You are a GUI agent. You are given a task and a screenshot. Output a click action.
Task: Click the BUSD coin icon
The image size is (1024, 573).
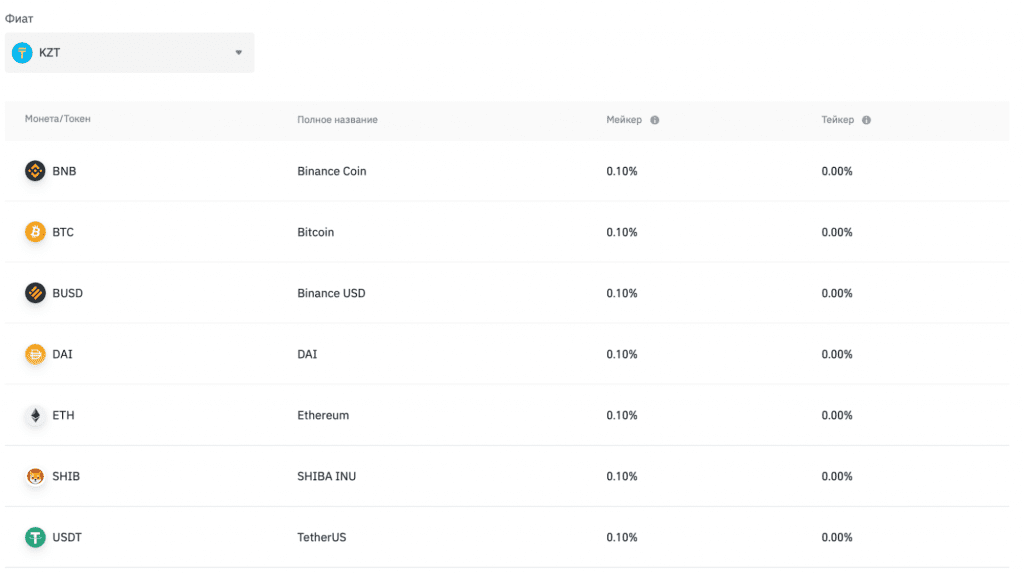click(35, 293)
